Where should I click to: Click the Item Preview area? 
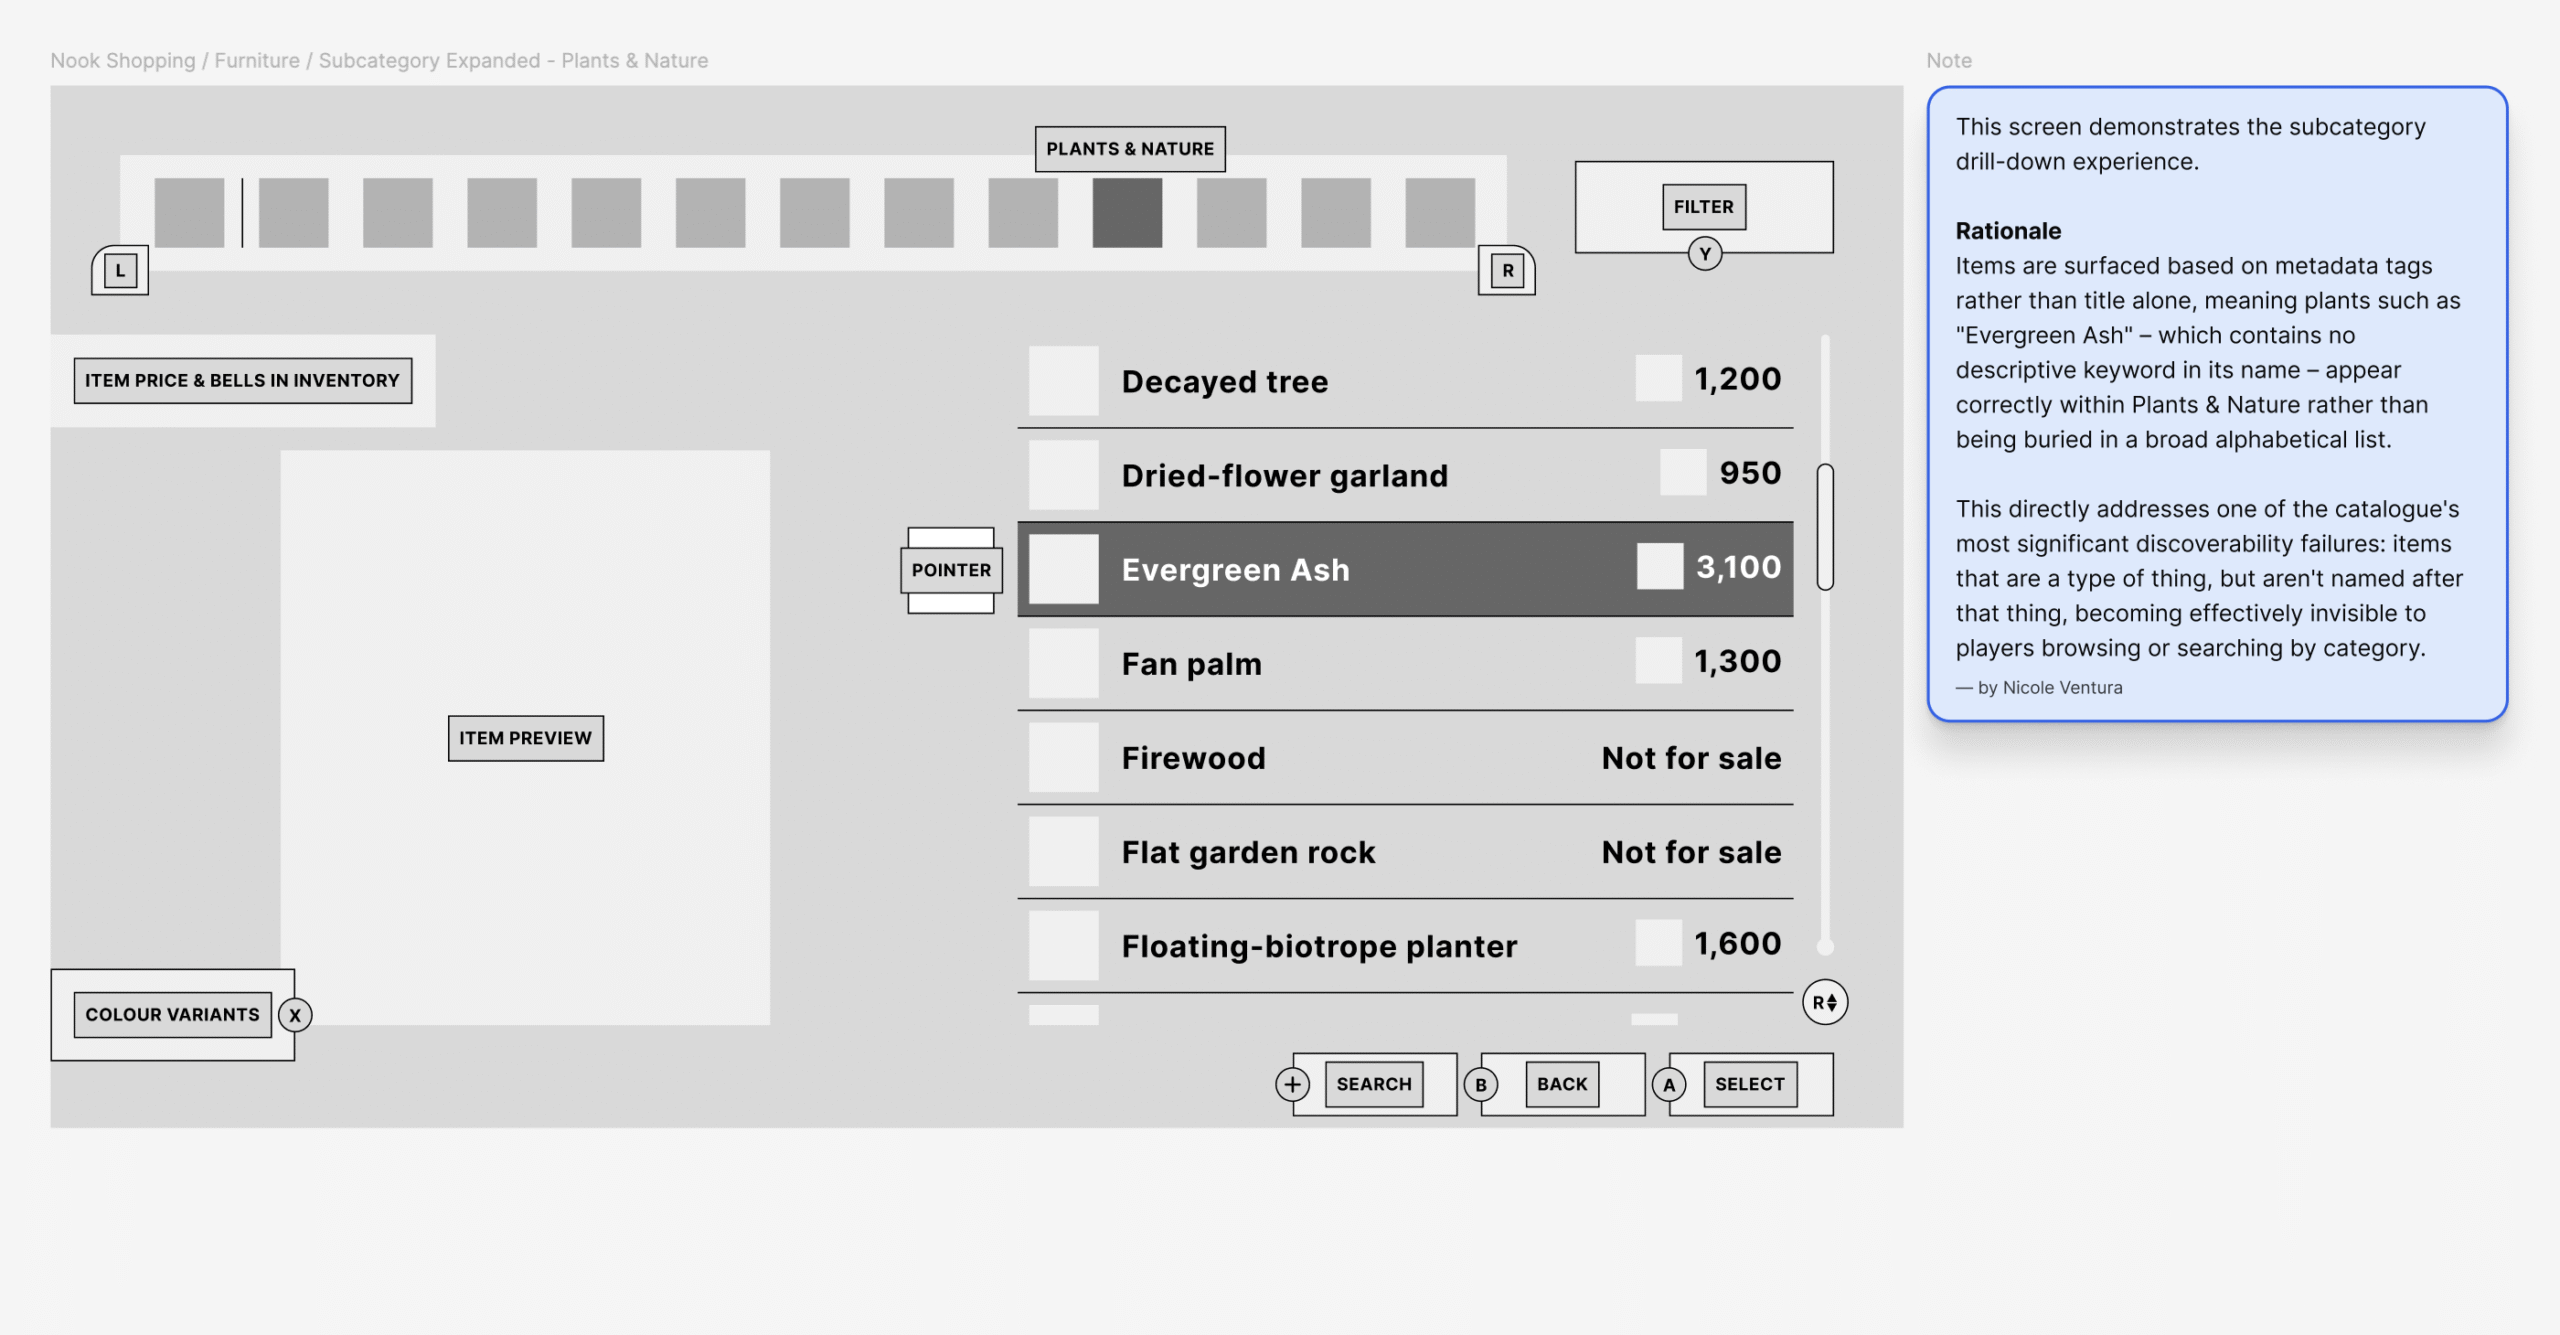[x=525, y=738]
